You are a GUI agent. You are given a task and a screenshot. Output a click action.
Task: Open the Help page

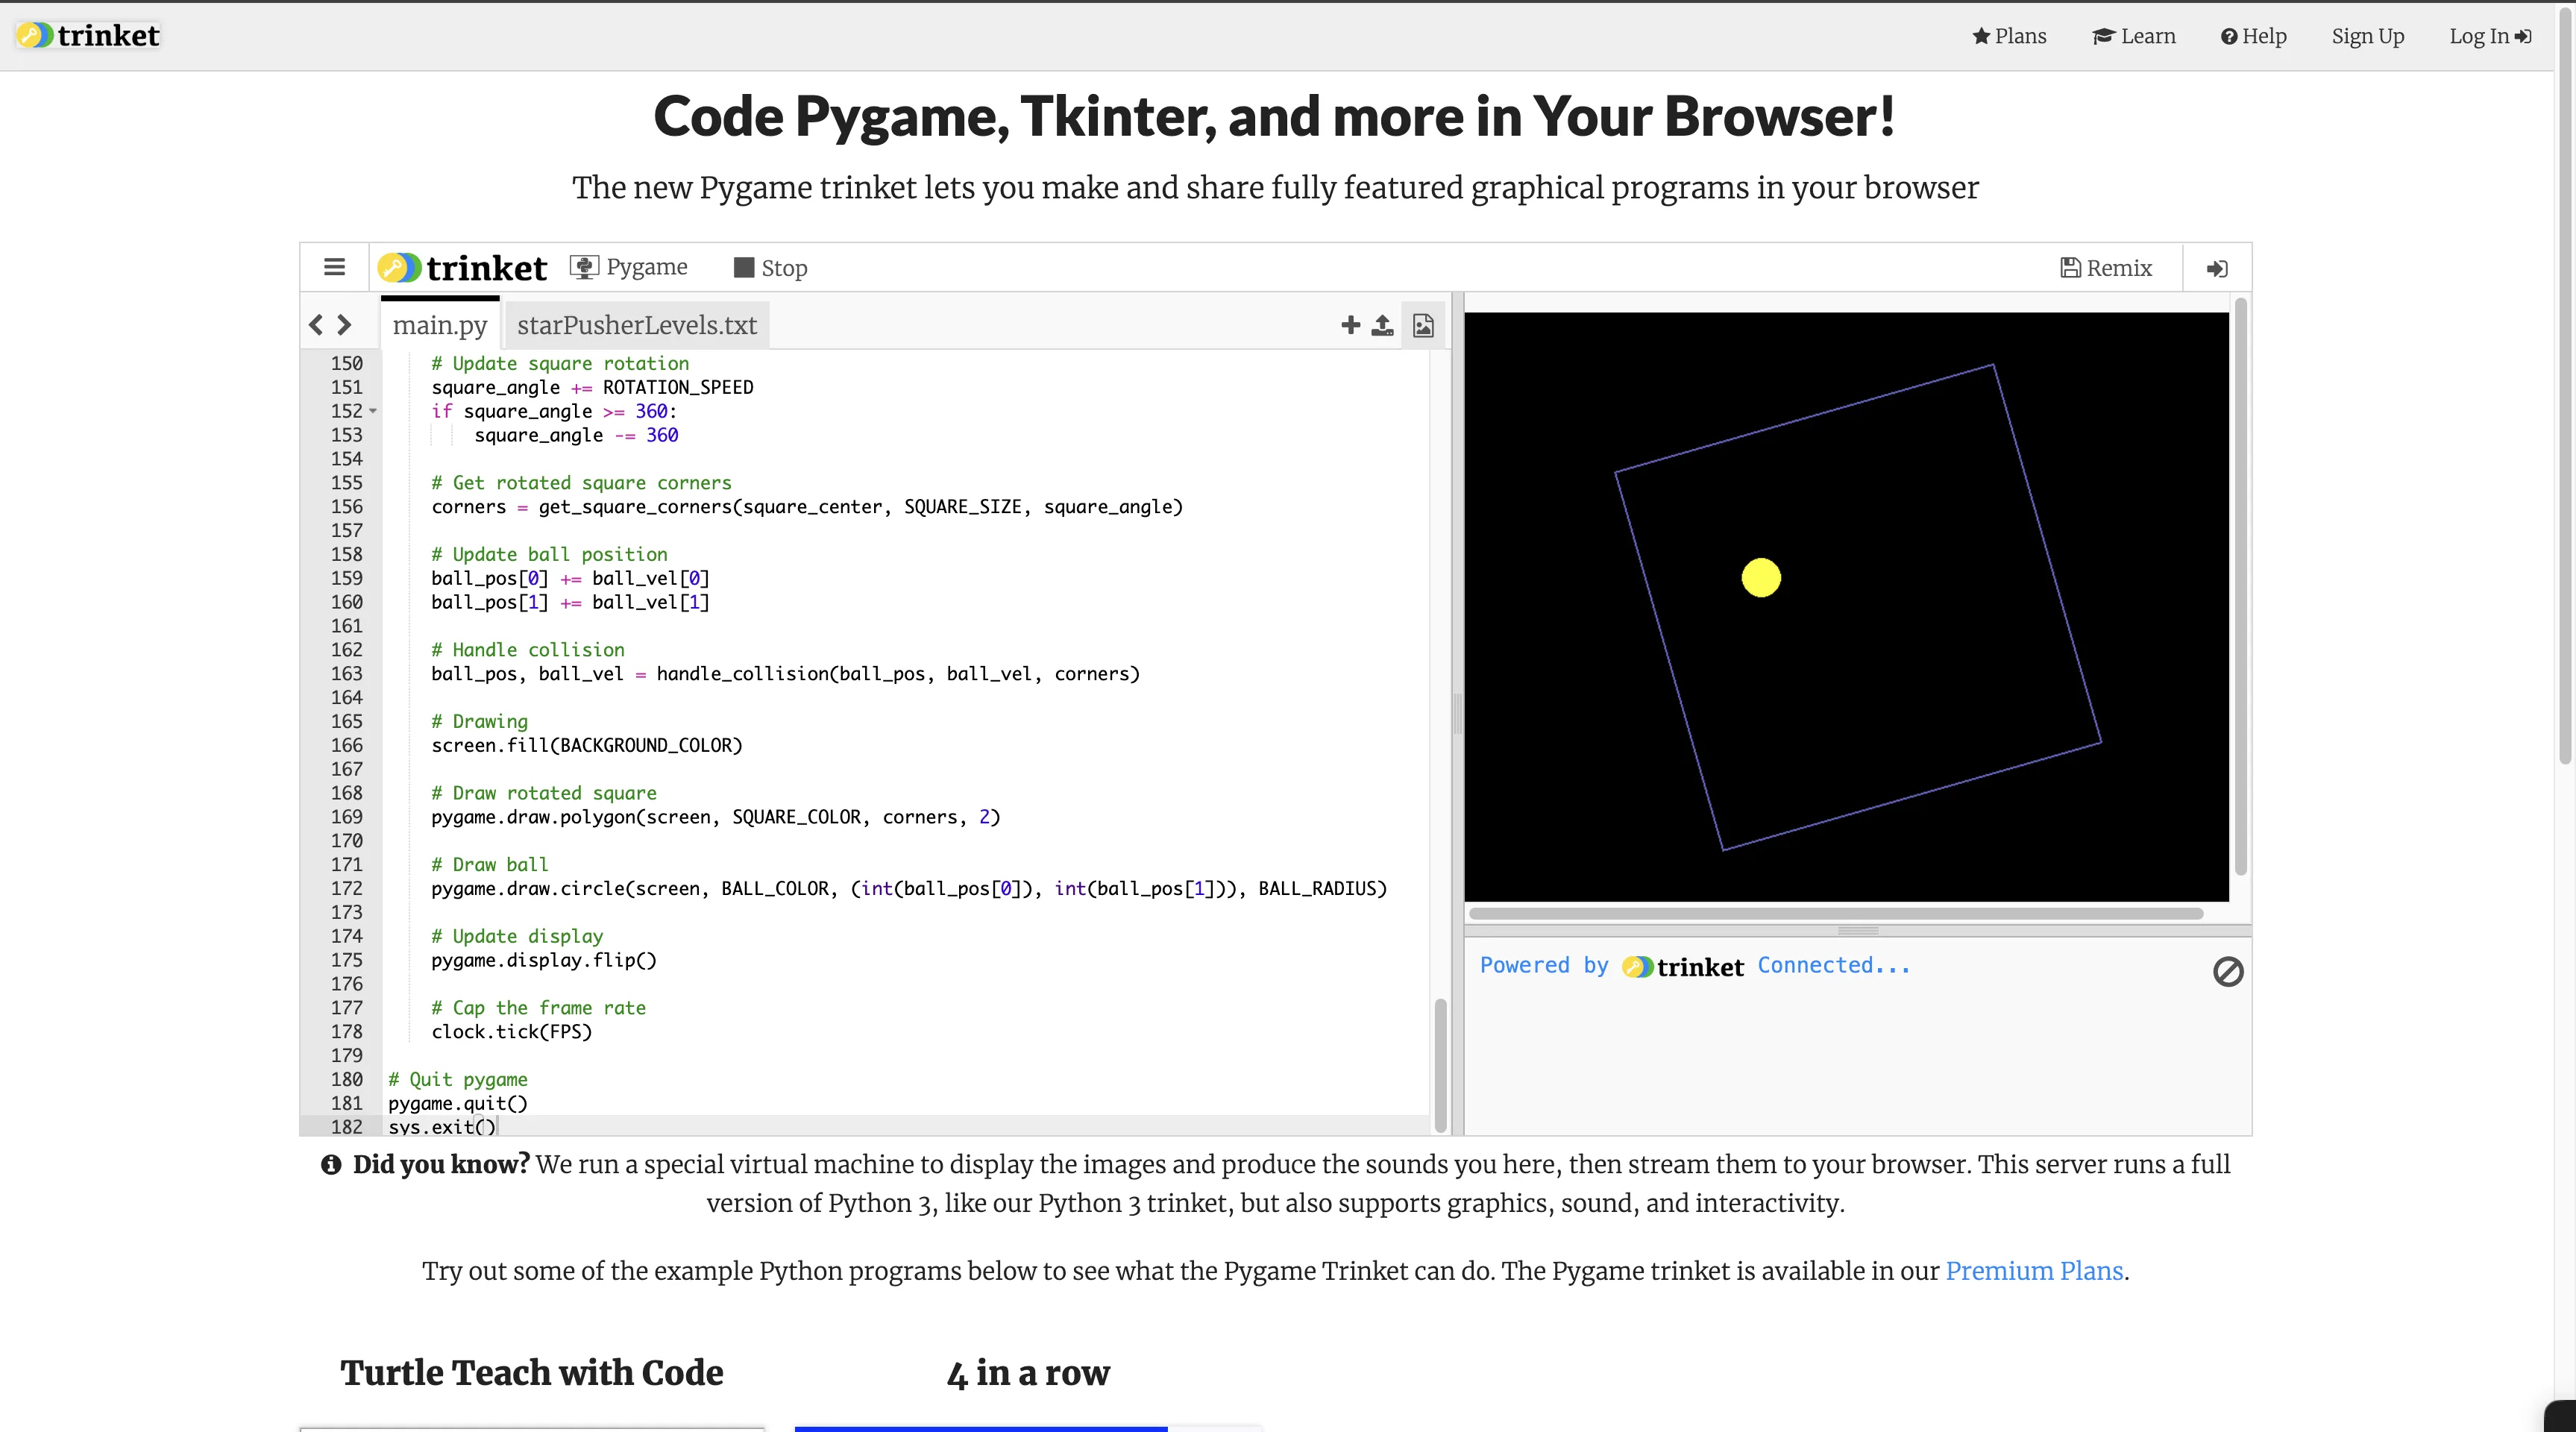tap(2254, 36)
